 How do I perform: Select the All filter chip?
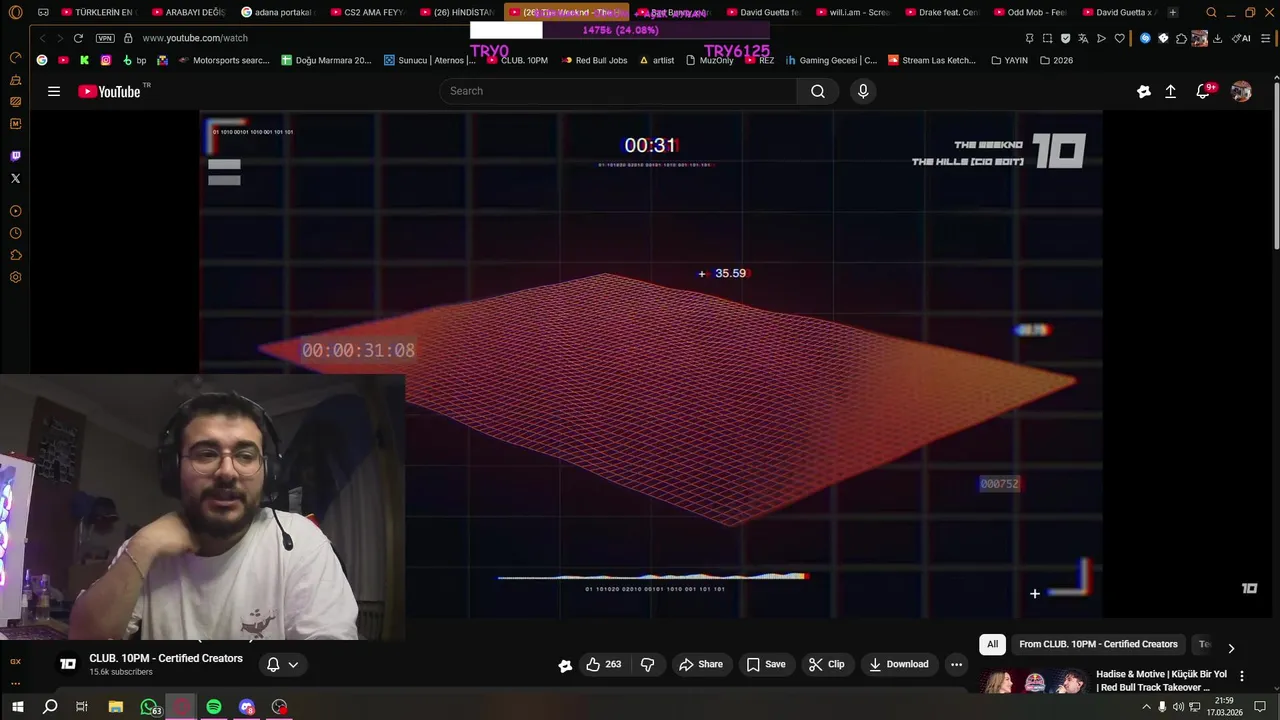pyautogui.click(x=992, y=644)
